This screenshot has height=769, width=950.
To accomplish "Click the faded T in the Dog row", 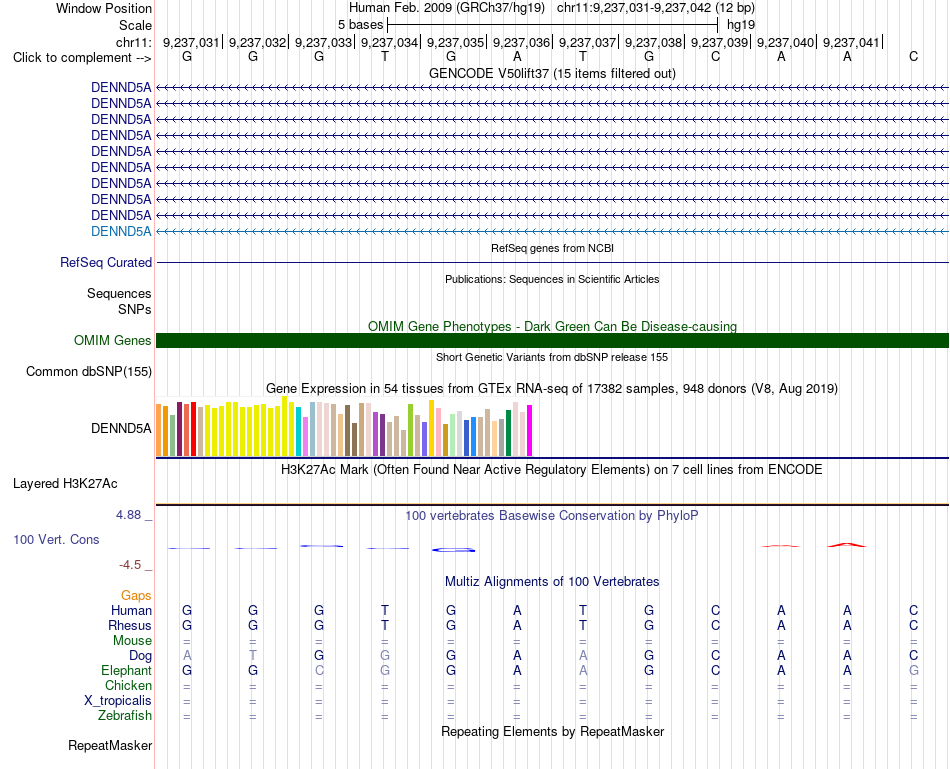I will click(x=253, y=655).
